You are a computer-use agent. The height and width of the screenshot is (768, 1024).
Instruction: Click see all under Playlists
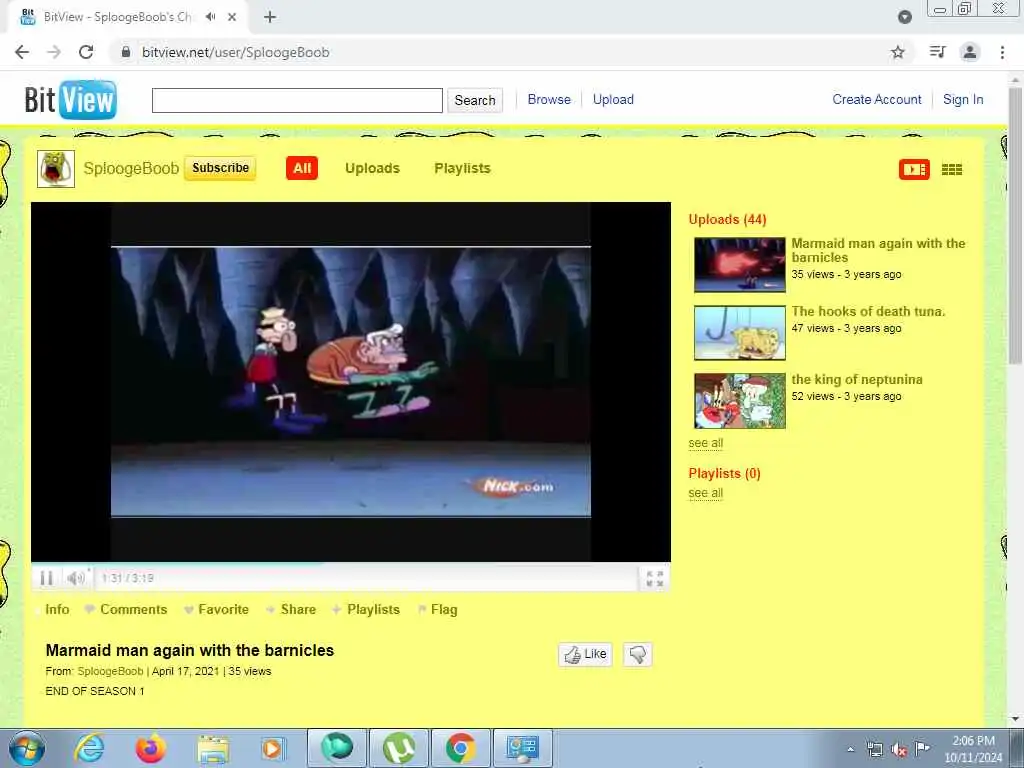pos(705,493)
